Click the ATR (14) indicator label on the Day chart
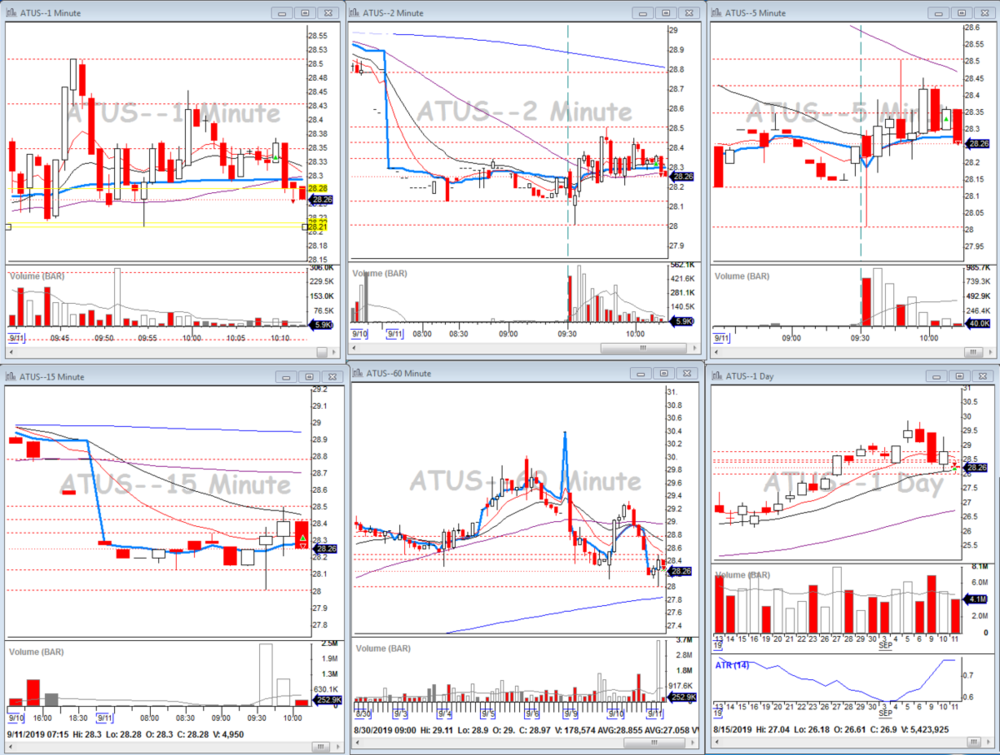Screen dimensions: 1000x755 [x=733, y=662]
